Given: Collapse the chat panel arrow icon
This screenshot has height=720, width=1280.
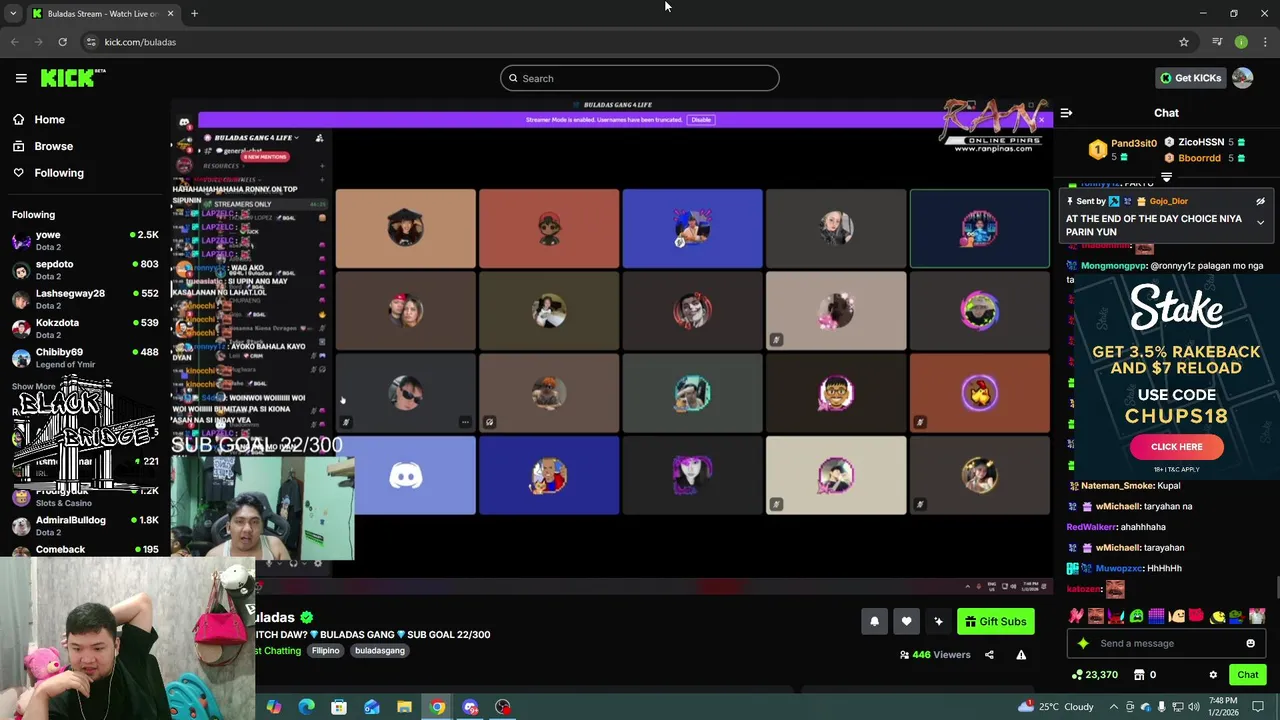Looking at the screenshot, I should coord(1066,113).
